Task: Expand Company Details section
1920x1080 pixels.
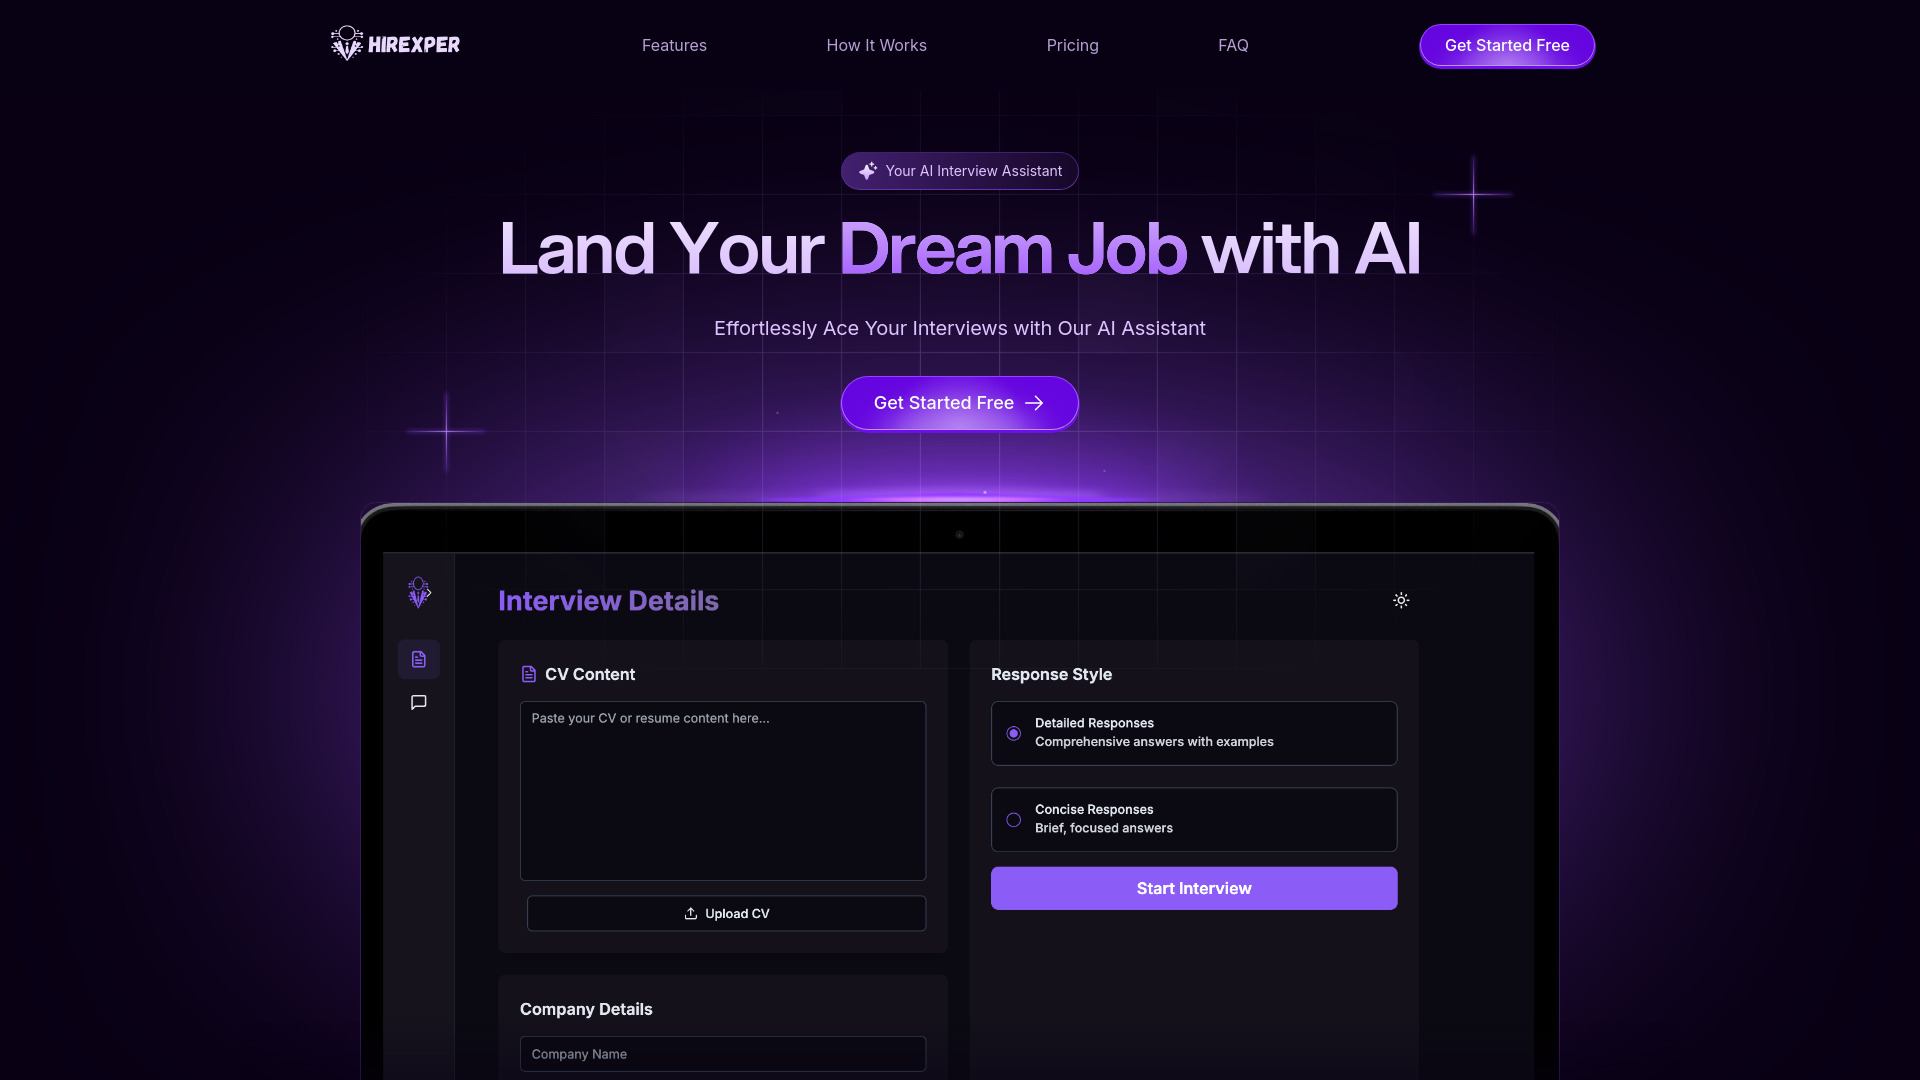Action: (x=585, y=1009)
